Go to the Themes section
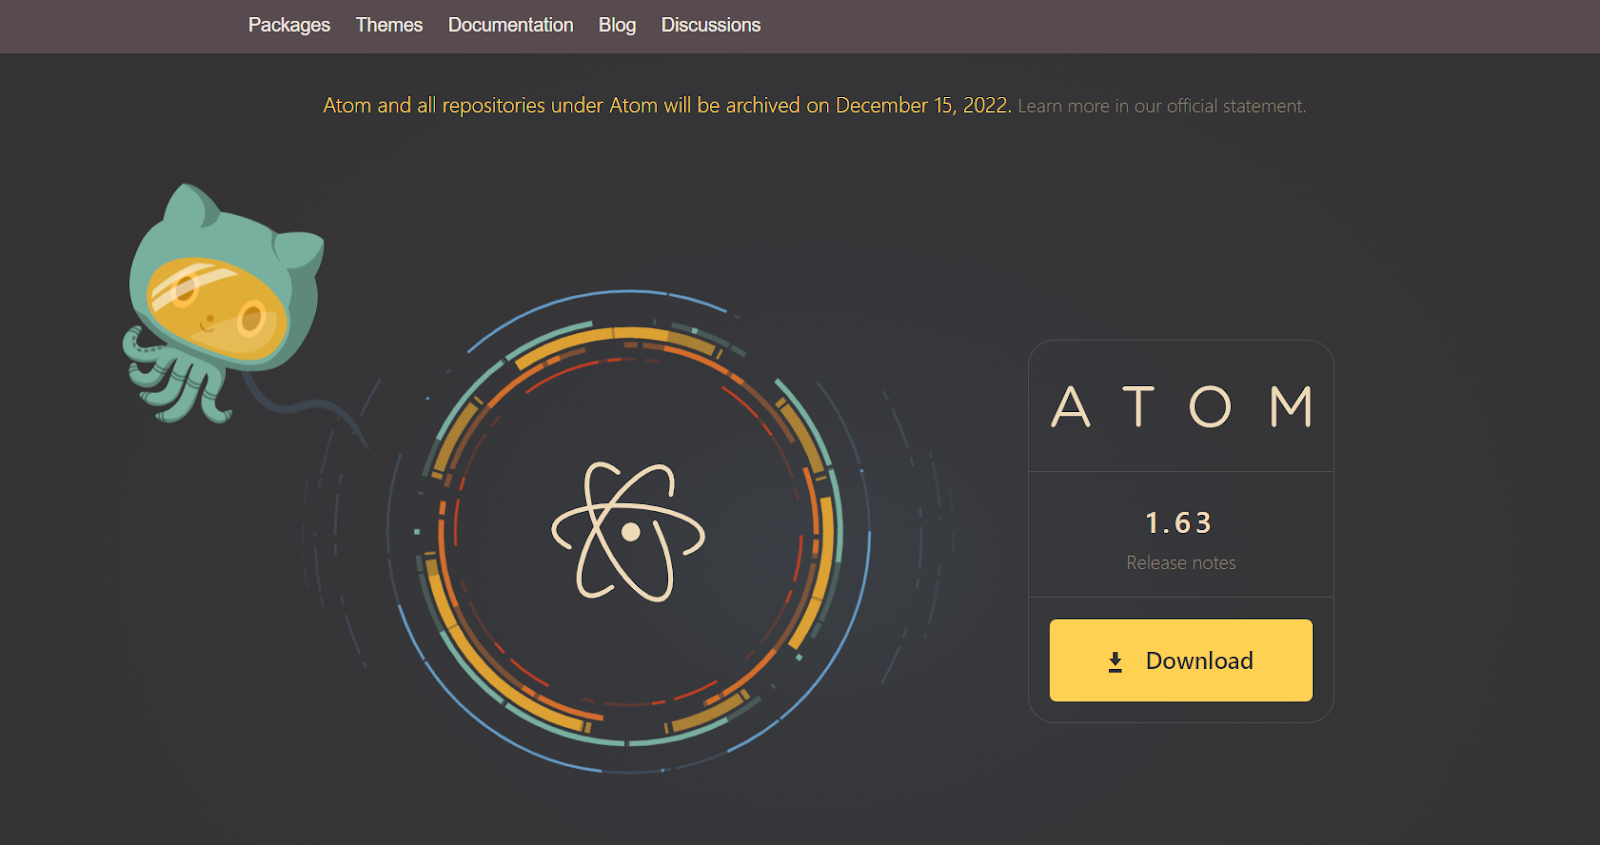The image size is (1600, 845). click(x=389, y=25)
